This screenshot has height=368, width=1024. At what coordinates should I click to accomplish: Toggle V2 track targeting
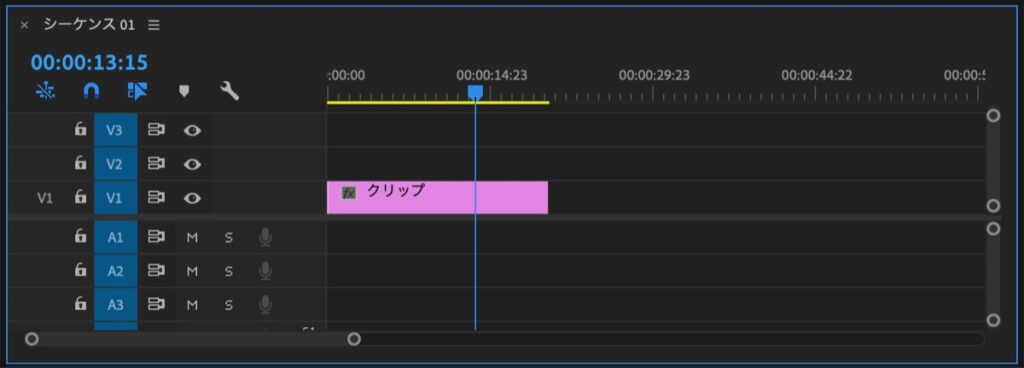(x=115, y=164)
